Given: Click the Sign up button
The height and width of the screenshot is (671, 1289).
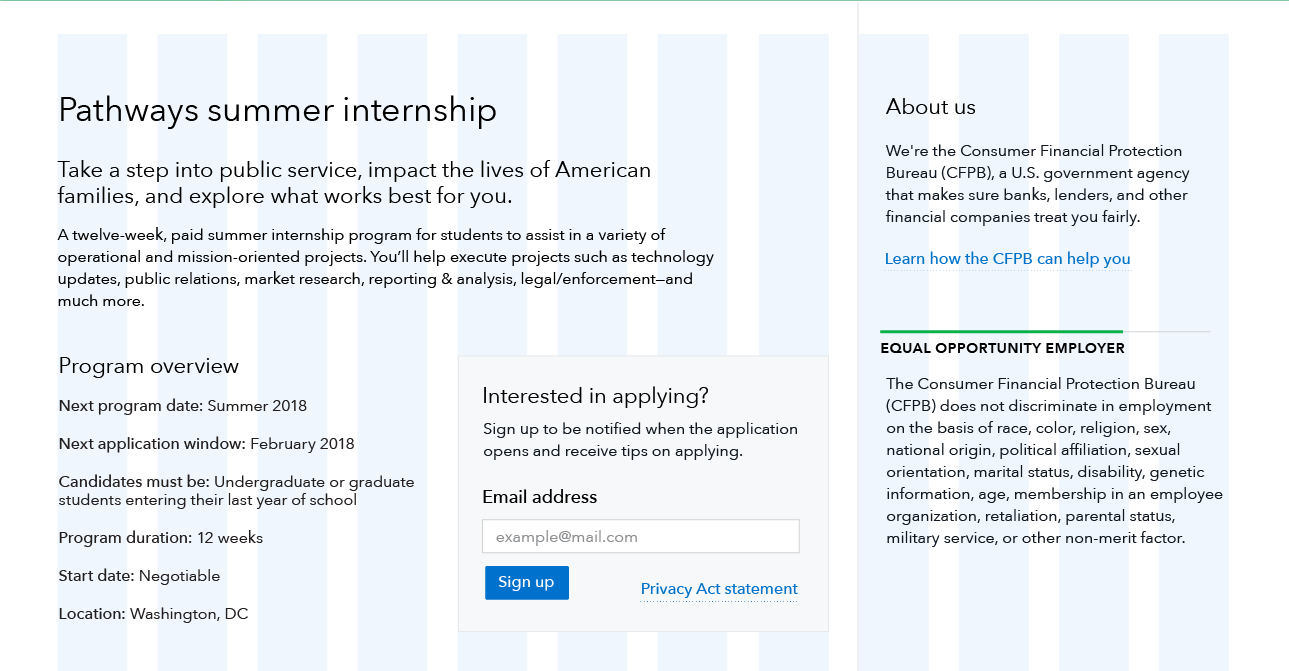Looking at the screenshot, I should pyautogui.click(x=527, y=583).
